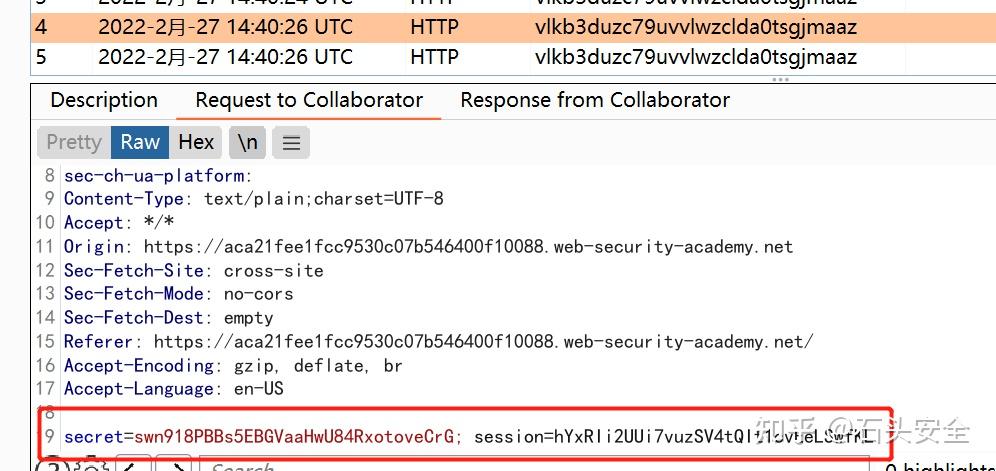Click the Collaborator payload cell in row 5

click(695, 57)
